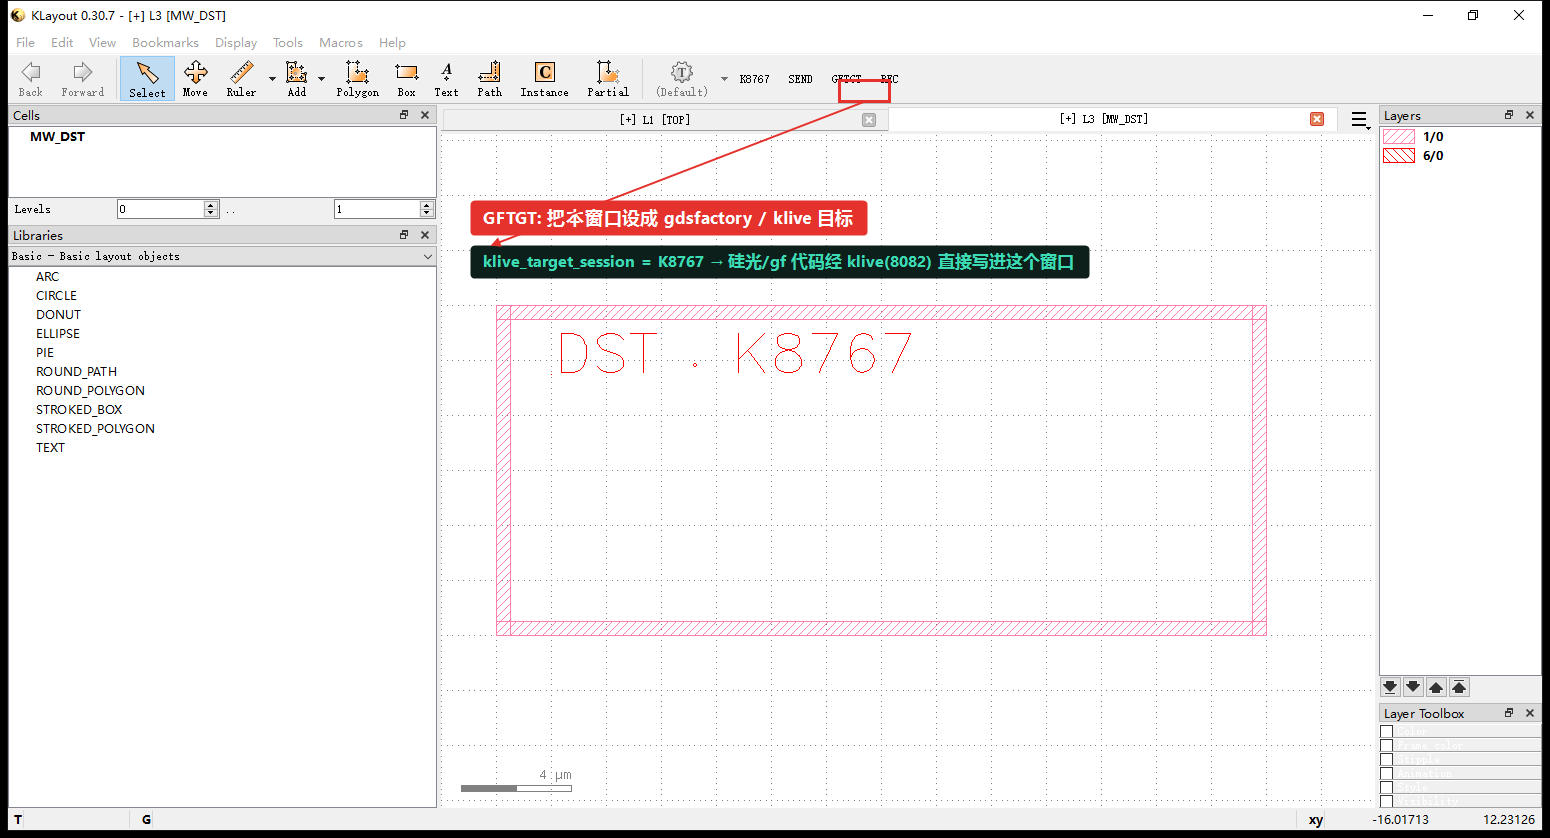This screenshot has height=838, width=1550.
Task: Move selected layer to top
Action: click(1459, 687)
